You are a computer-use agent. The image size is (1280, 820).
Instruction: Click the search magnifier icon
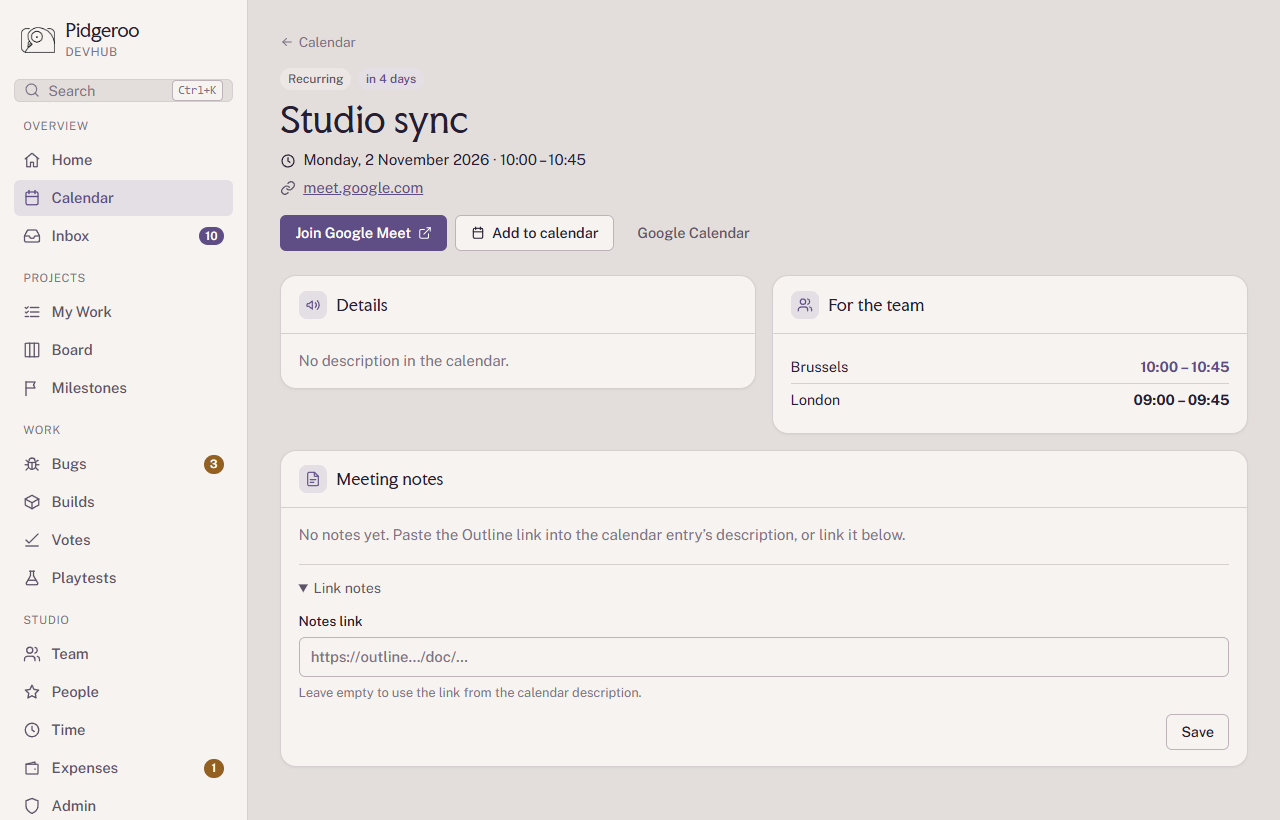pyautogui.click(x=33, y=91)
